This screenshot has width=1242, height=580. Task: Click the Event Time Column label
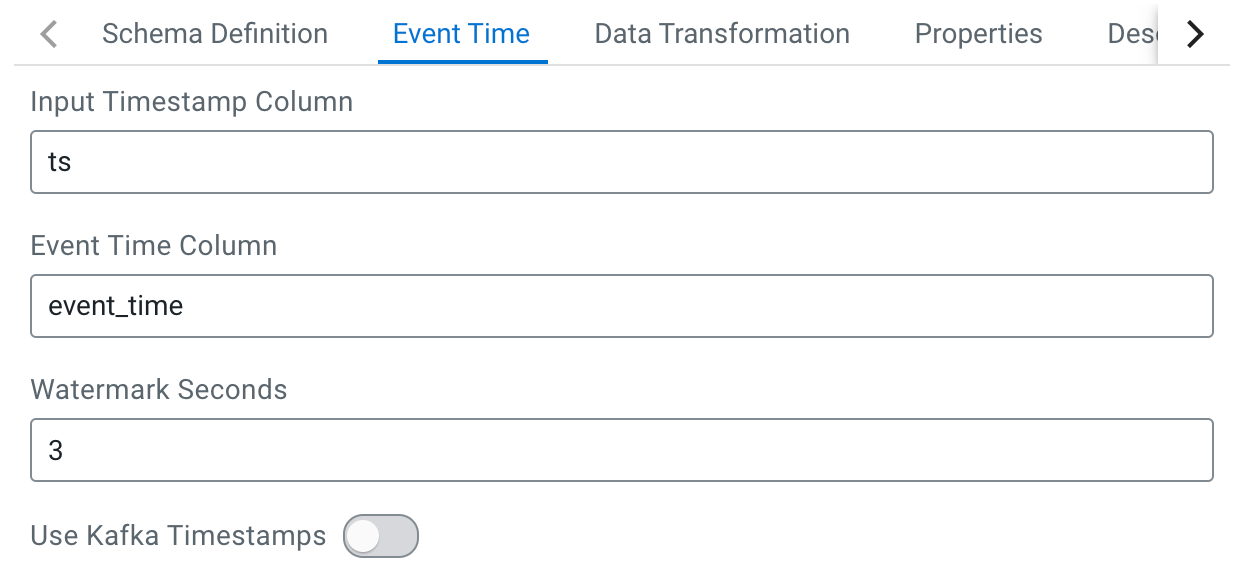pos(153,246)
